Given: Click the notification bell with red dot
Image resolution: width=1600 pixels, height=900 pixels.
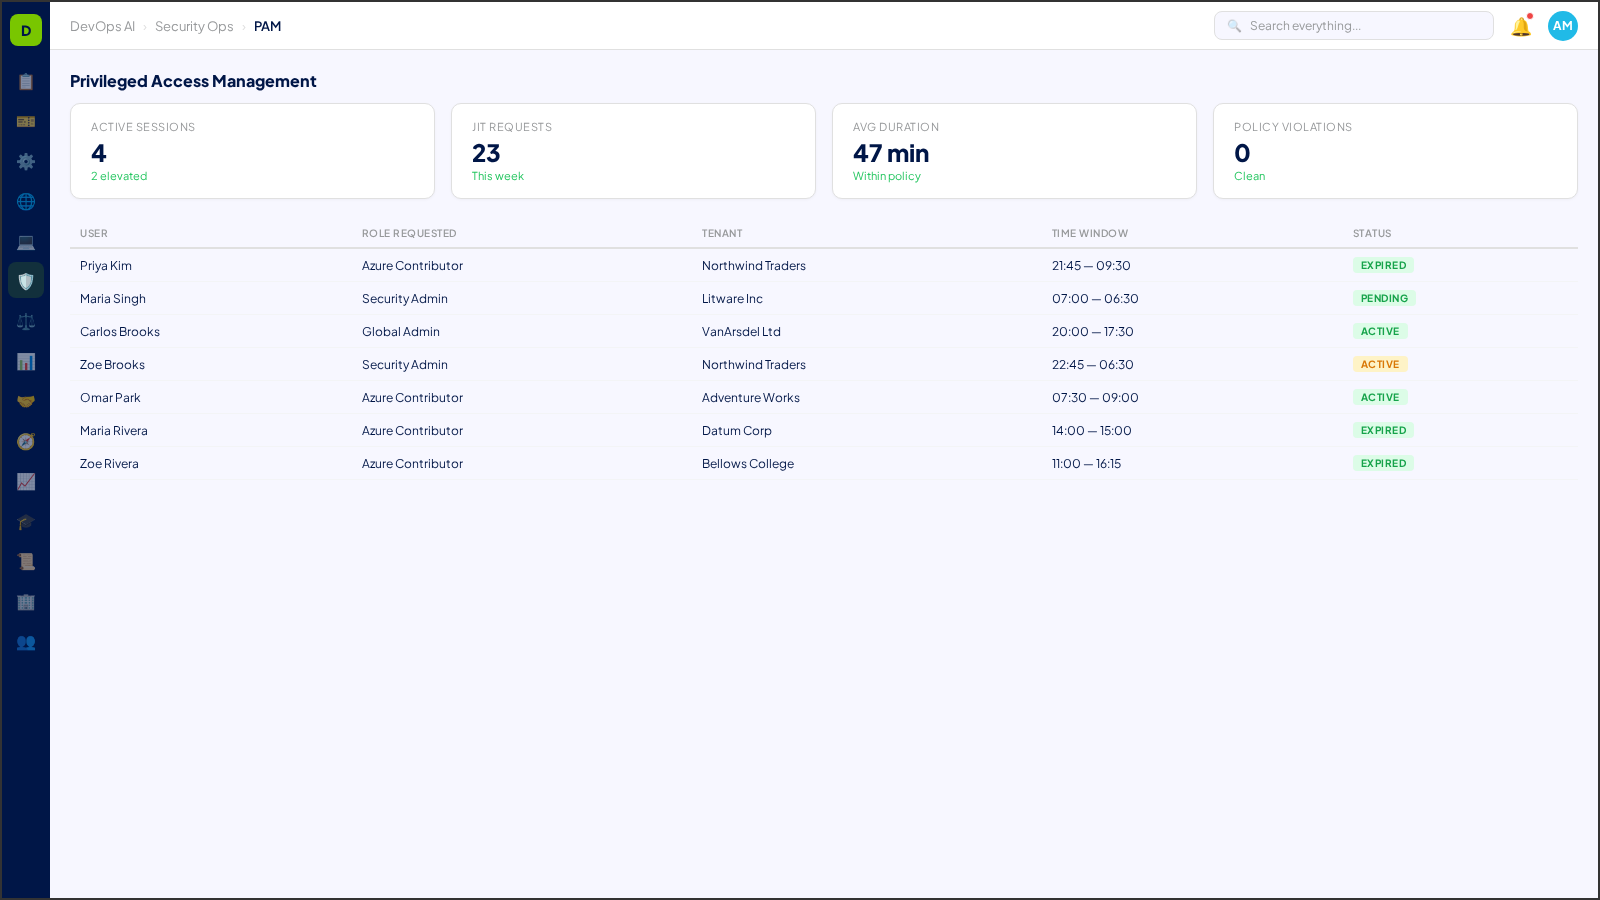Looking at the screenshot, I should (x=1520, y=26).
